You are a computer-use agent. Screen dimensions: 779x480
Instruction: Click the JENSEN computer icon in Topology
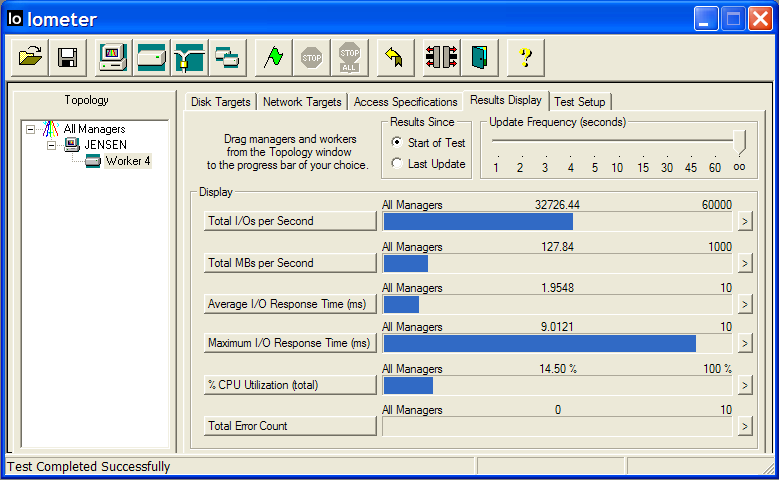72,145
